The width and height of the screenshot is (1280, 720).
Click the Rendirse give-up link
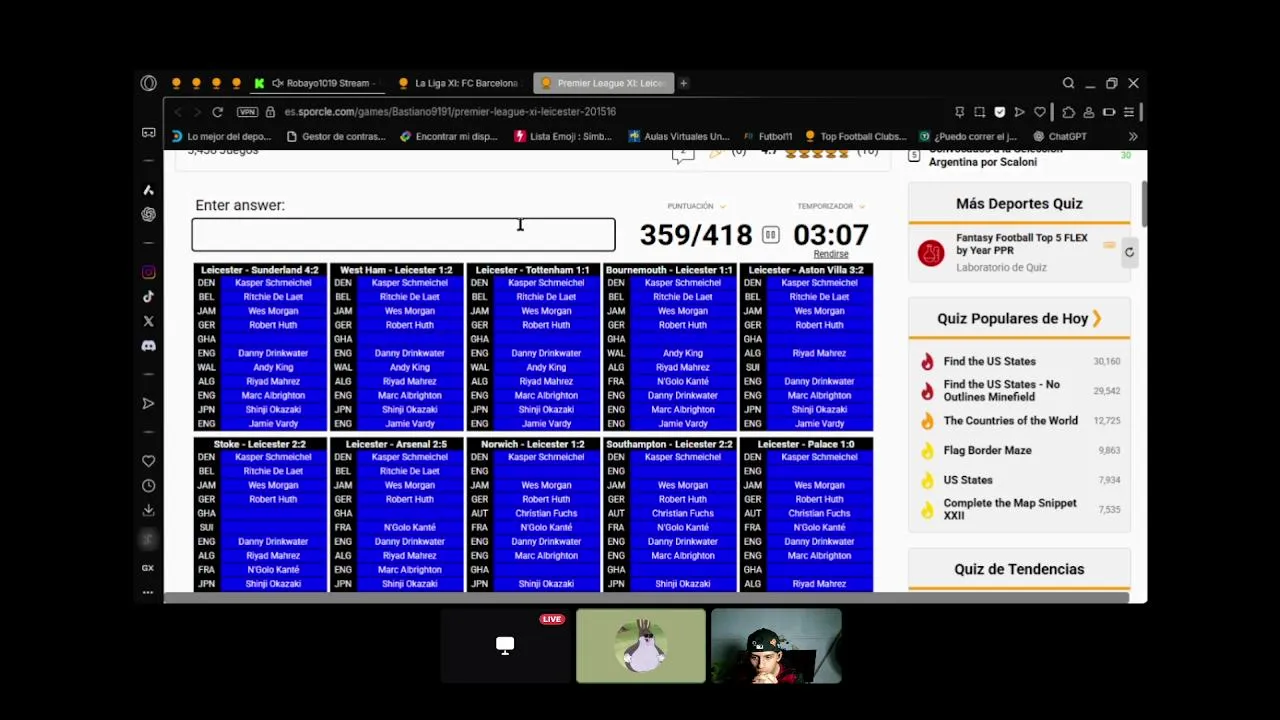[831, 254]
